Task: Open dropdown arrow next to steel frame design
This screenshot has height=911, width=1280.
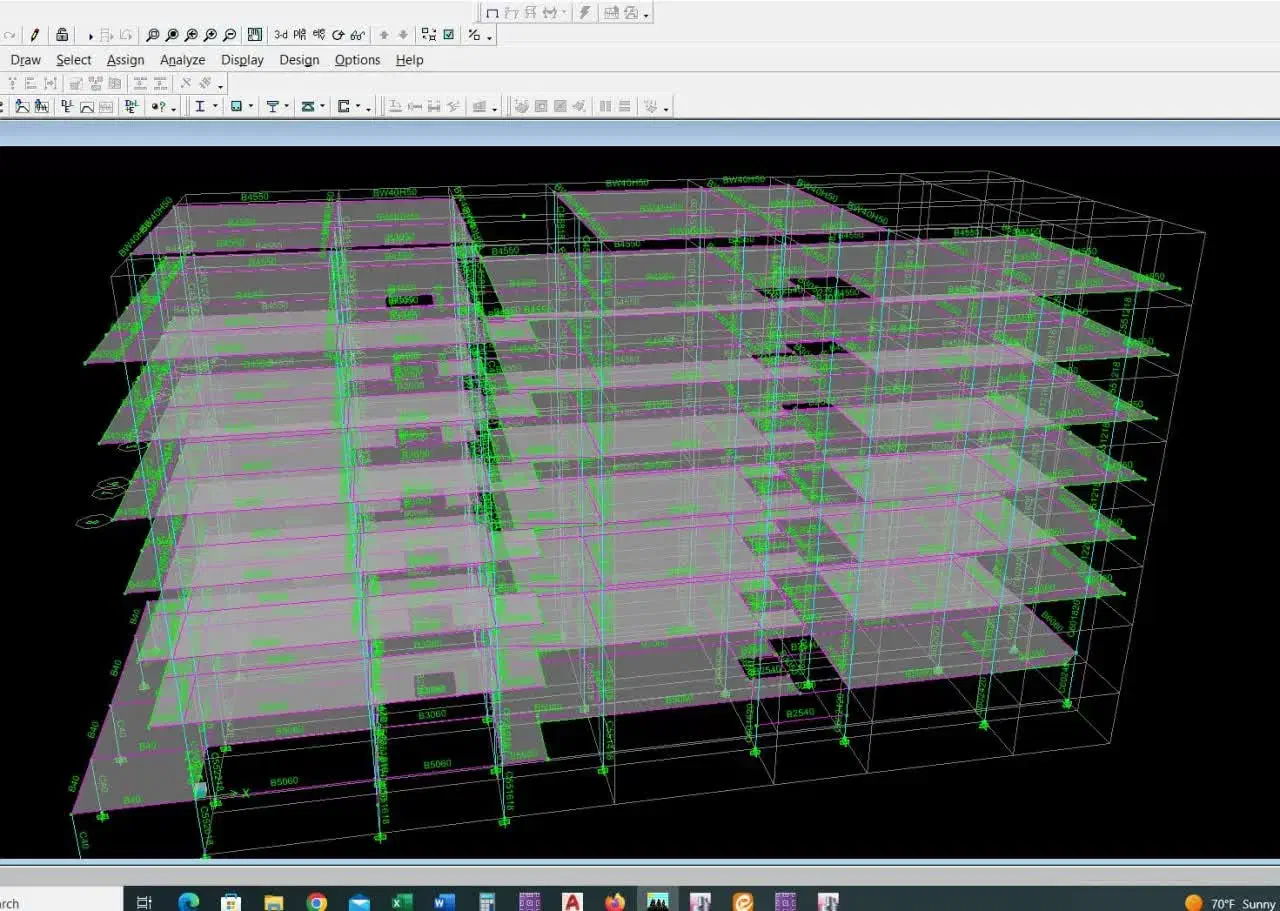Action: tap(215, 107)
